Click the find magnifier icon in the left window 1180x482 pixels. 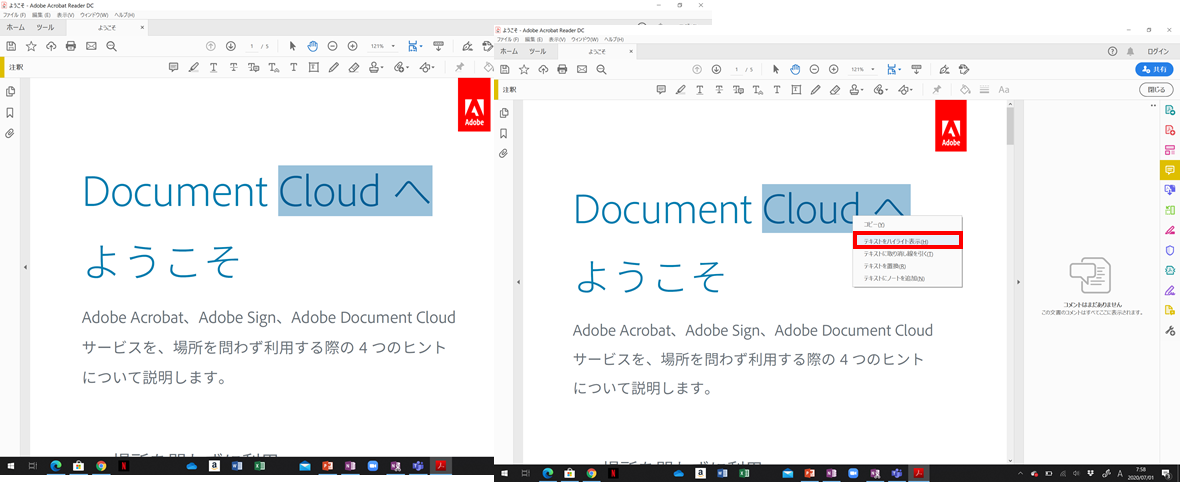(111, 46)
